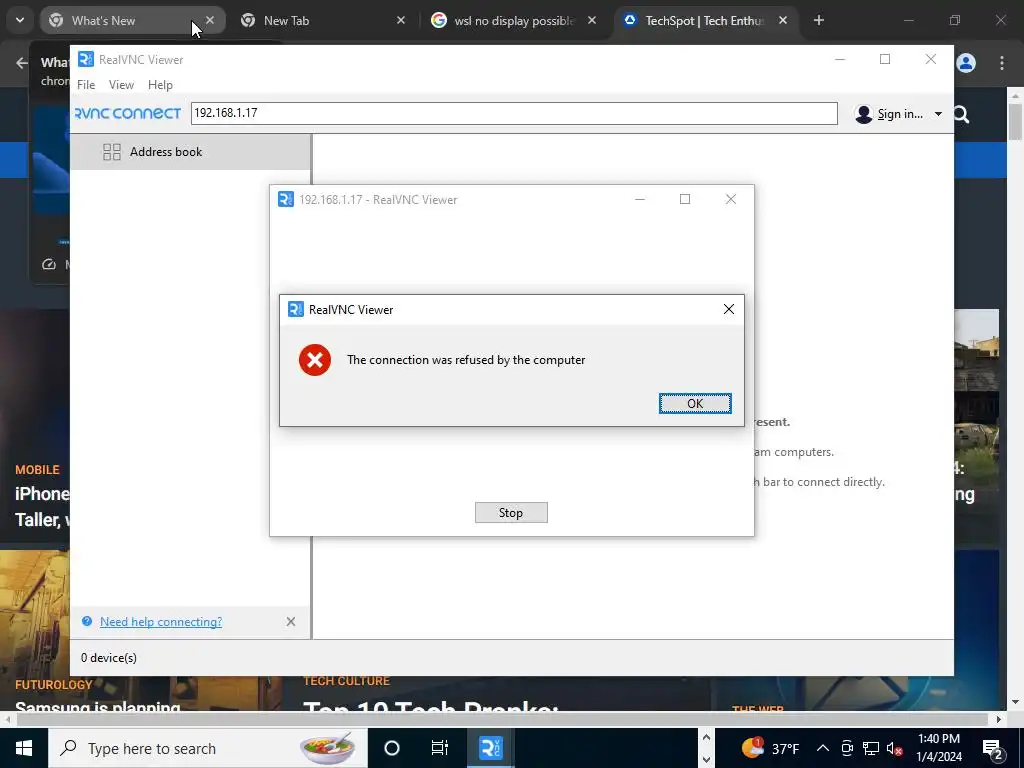Click the Type here to search box
Image resolution: width=1024 pixels, height=768 pixels.
click(x=208, y=748)
